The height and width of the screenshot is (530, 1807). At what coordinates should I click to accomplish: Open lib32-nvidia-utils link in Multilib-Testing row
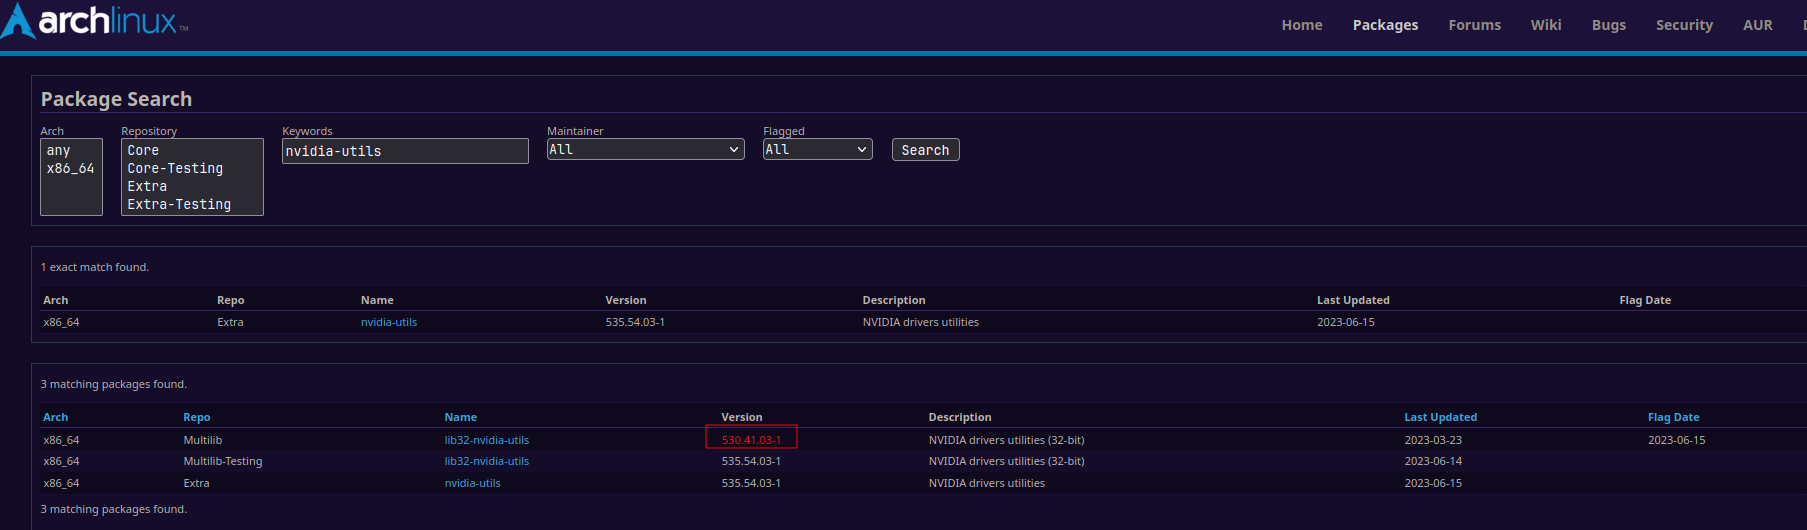(487, 461)
